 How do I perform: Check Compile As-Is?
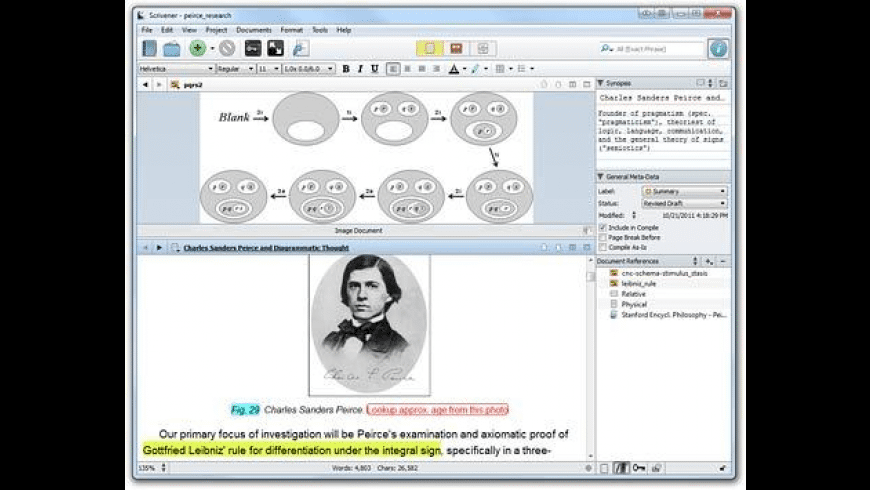point(603,247)
